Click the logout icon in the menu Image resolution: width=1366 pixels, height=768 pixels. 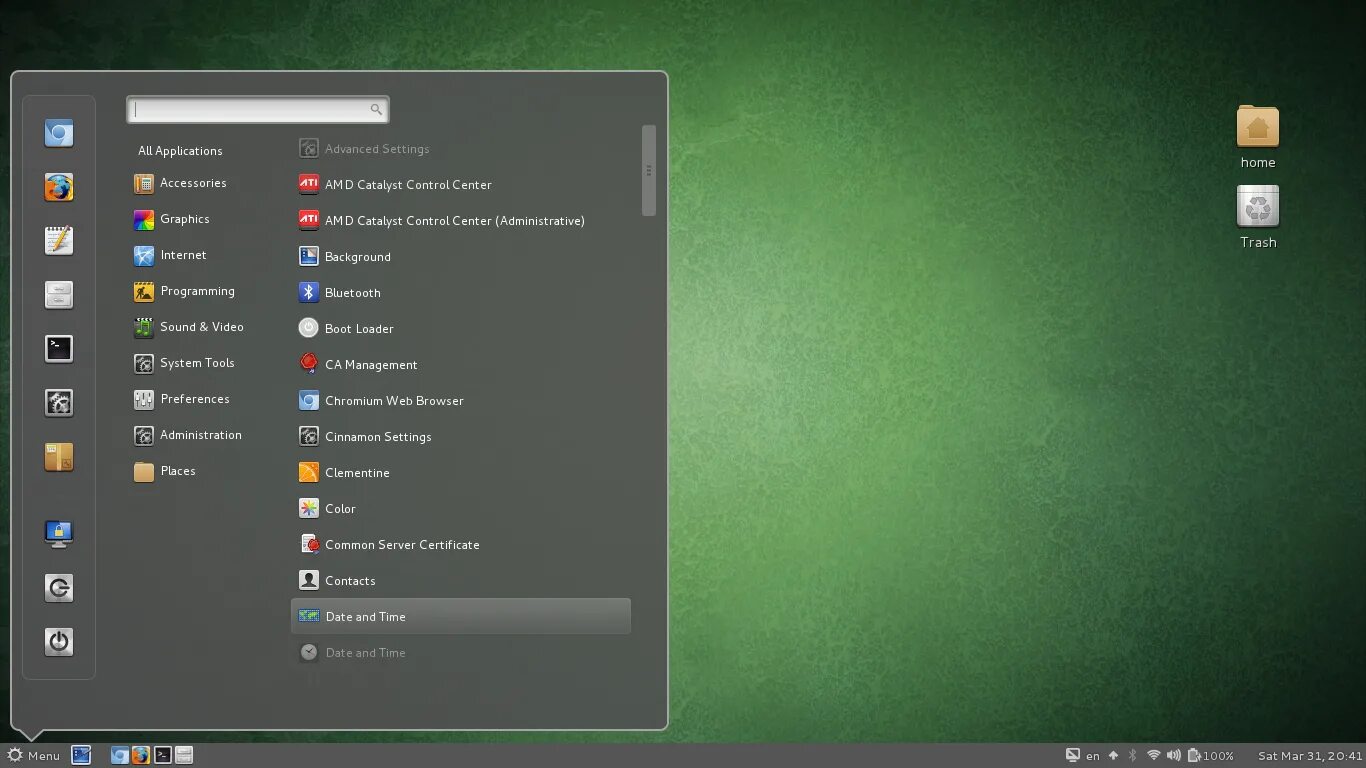click(58, 588)
